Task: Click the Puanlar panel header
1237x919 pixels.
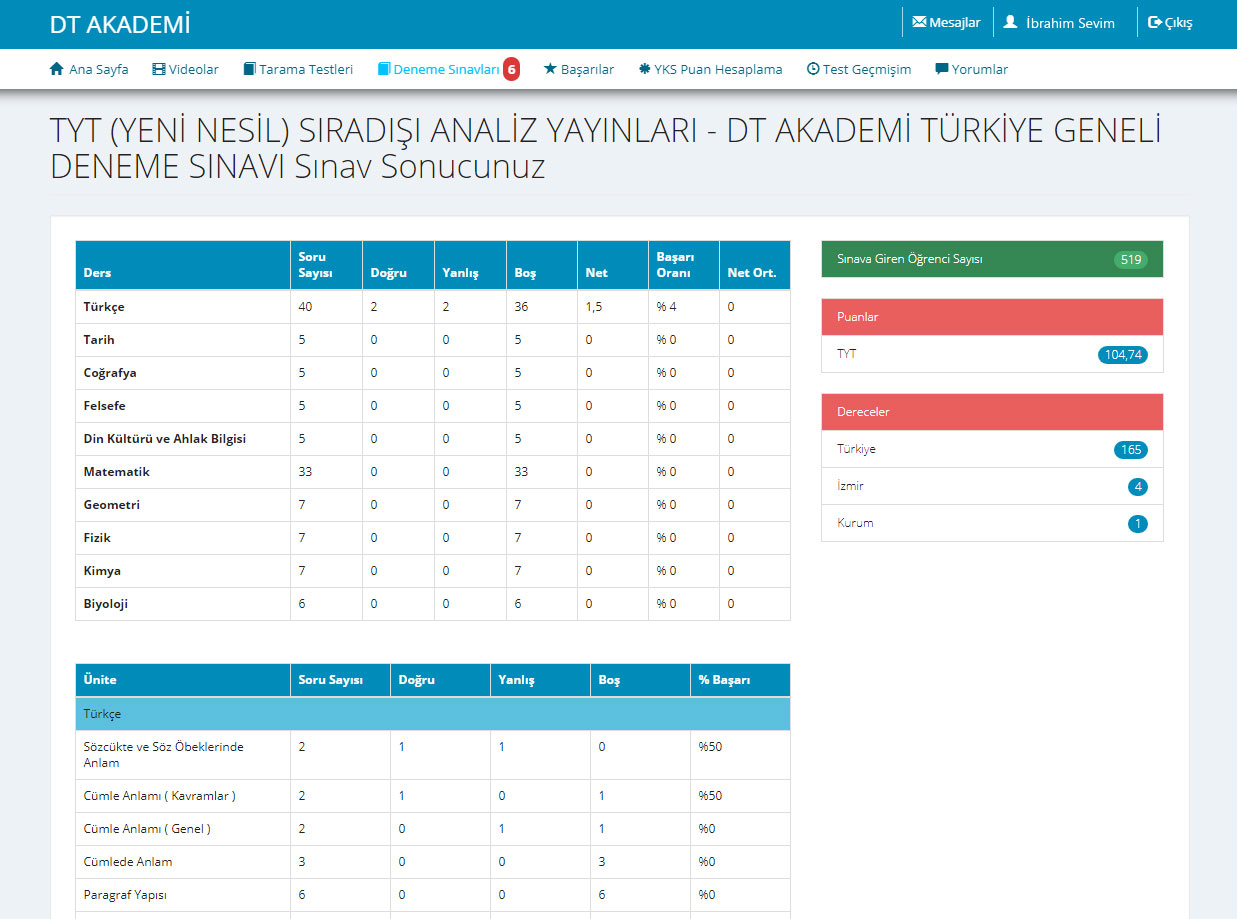Action: pos(992,317)
